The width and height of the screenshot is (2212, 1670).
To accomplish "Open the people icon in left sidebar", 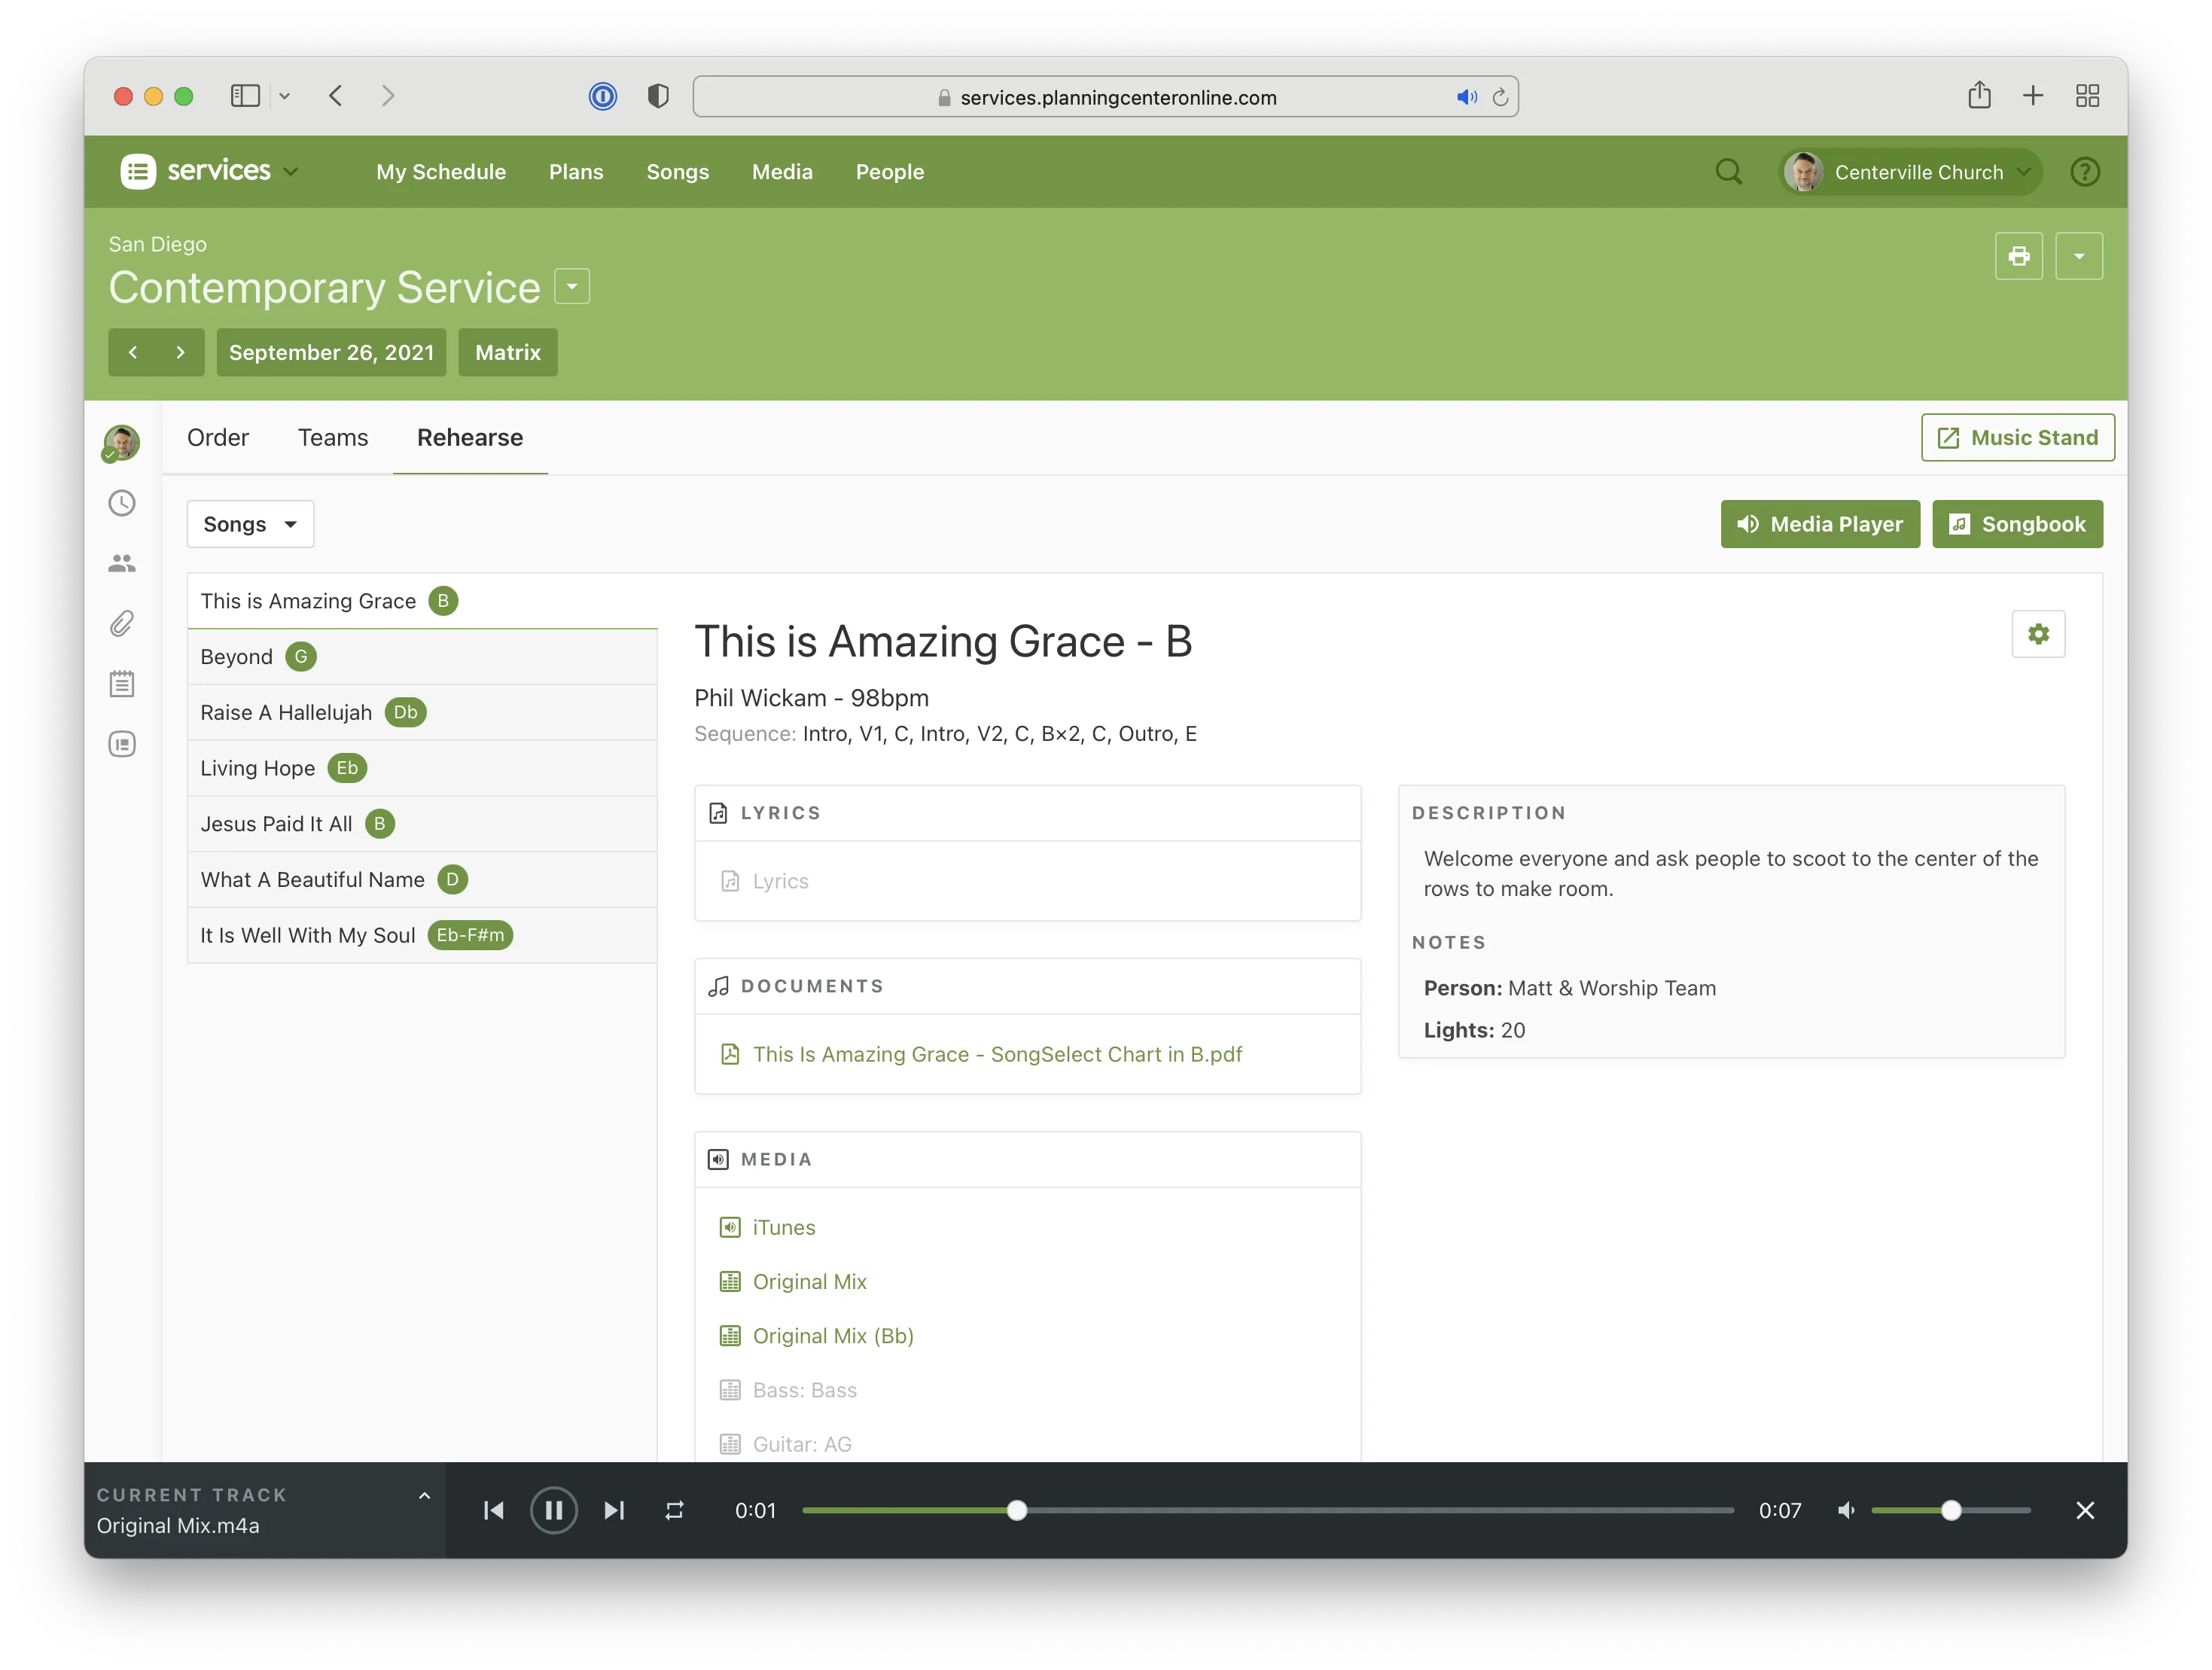I will tap(122, 564).
